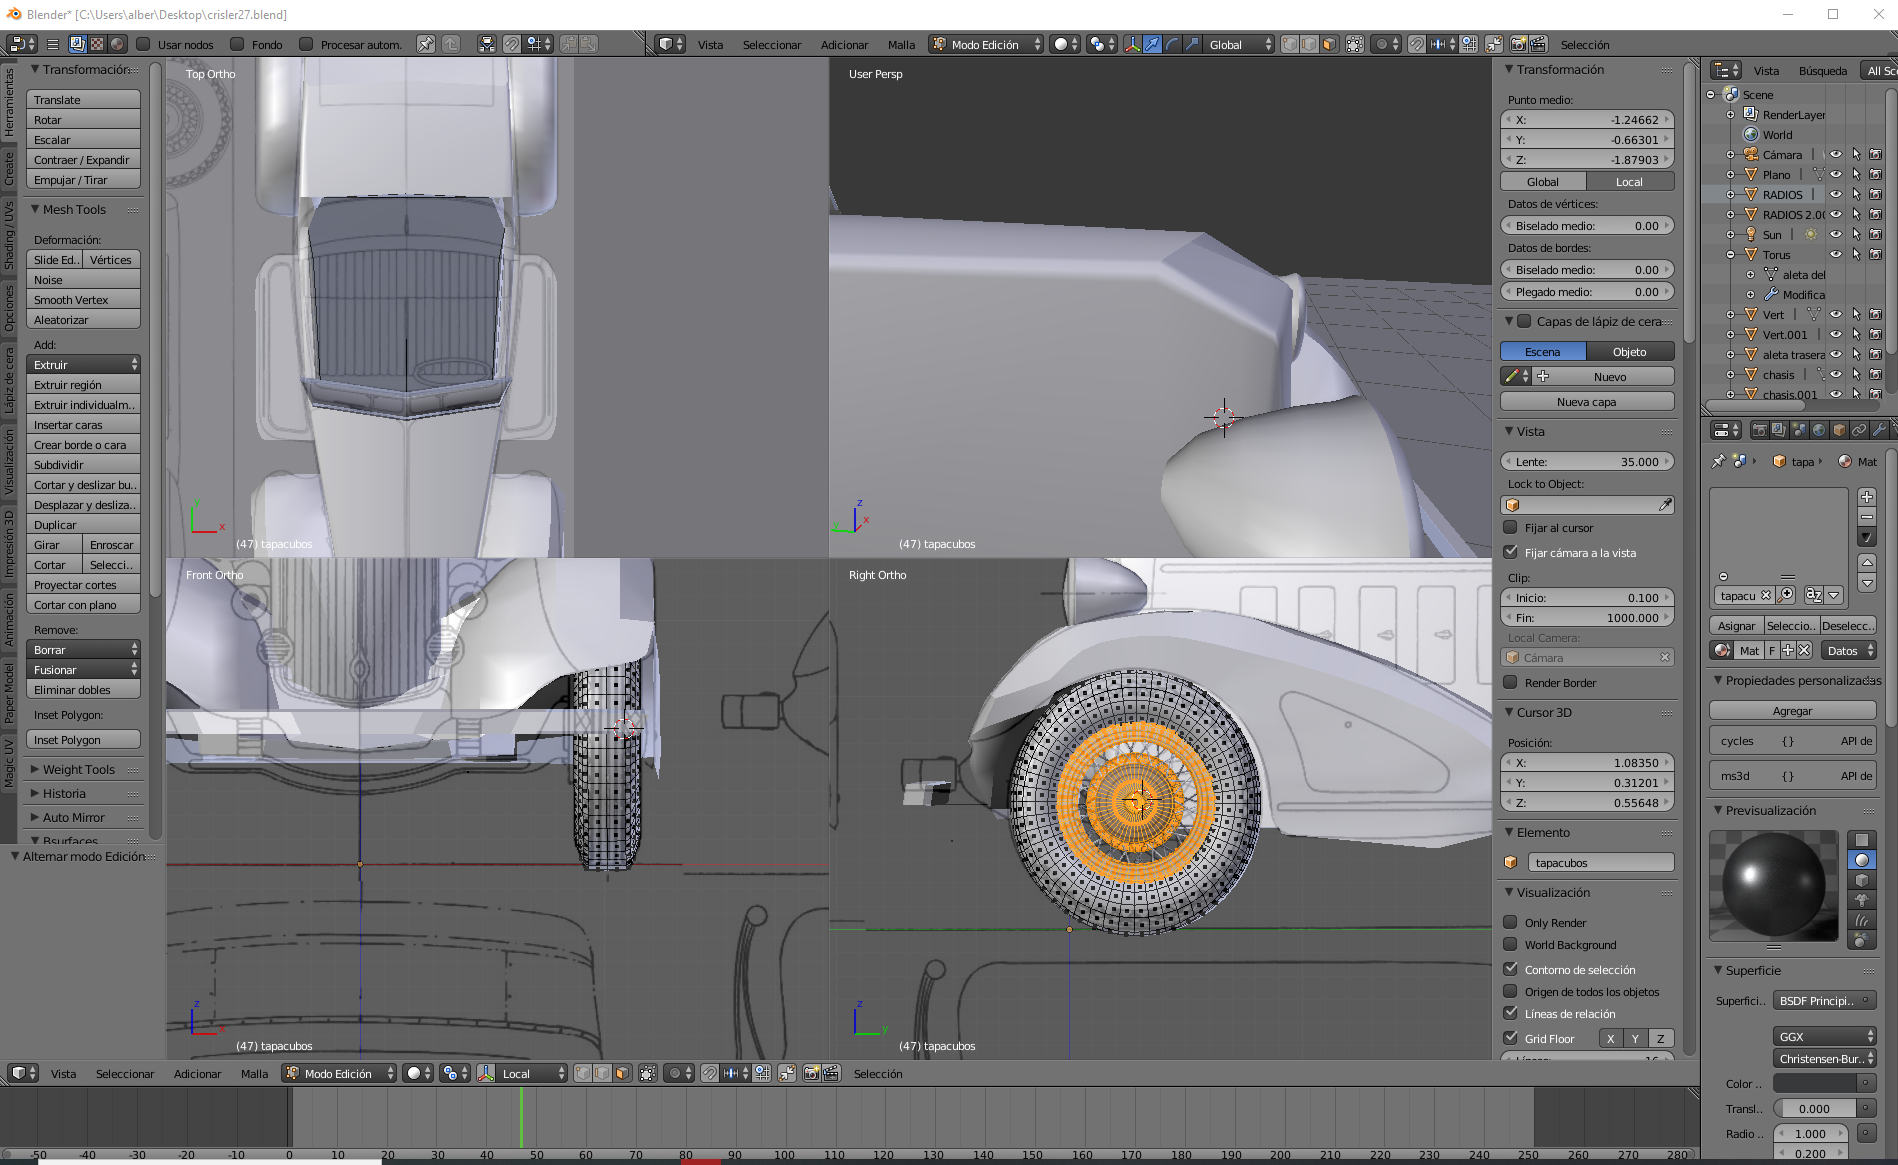Open the Constraints chain tab

[x=1859, y=430]
